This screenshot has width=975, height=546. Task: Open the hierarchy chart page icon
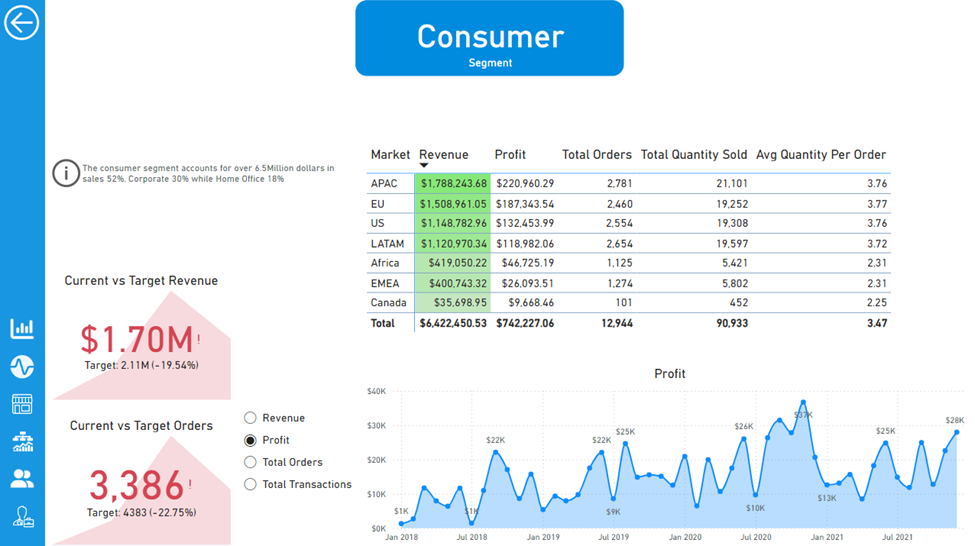(x=22, y=441)
